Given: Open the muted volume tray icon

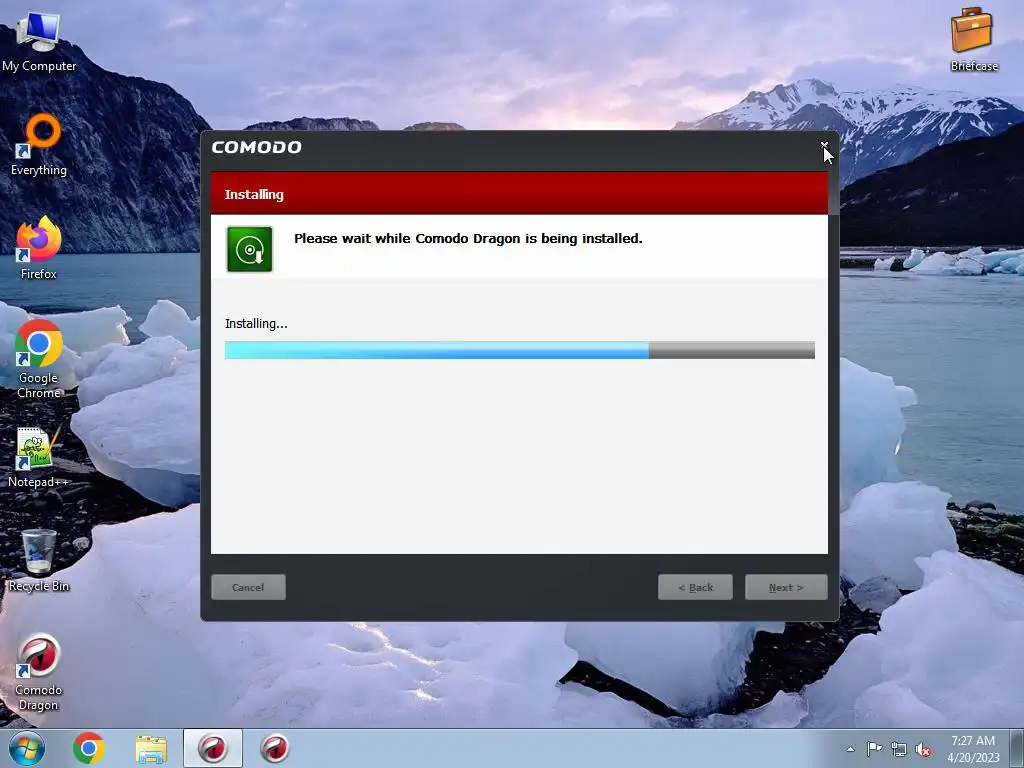Looking at the screenshot, I should click(923, 749).
